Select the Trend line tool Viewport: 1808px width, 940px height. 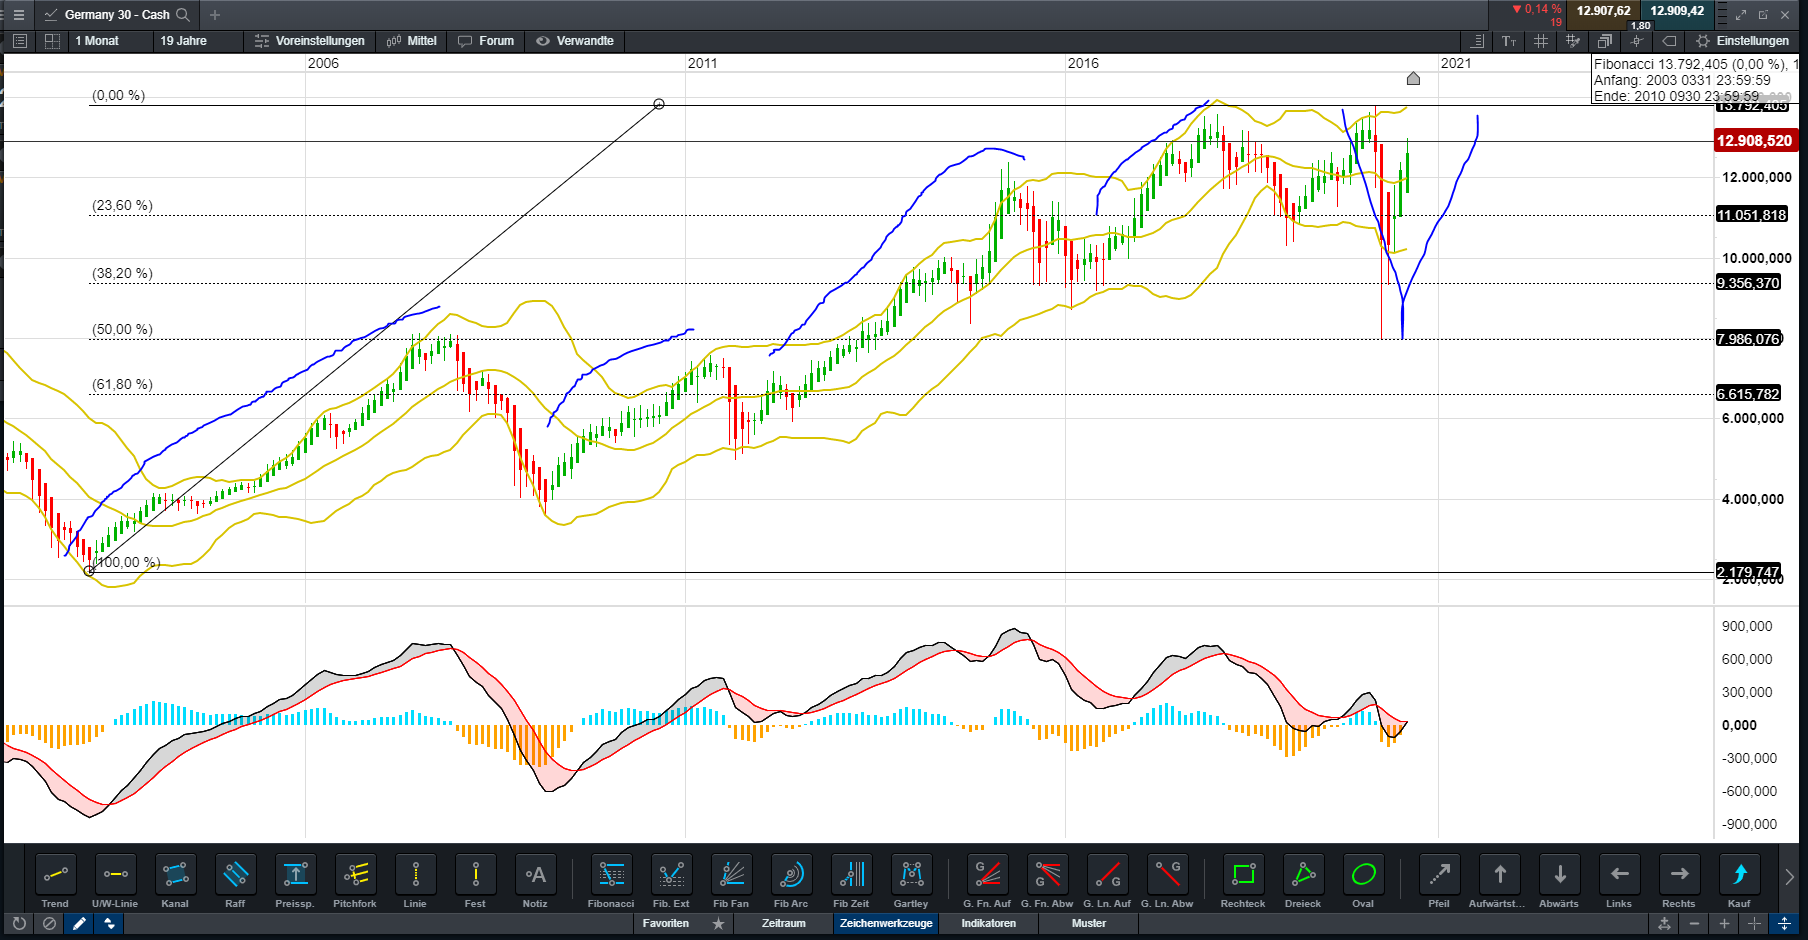click(x=55, y=880)
